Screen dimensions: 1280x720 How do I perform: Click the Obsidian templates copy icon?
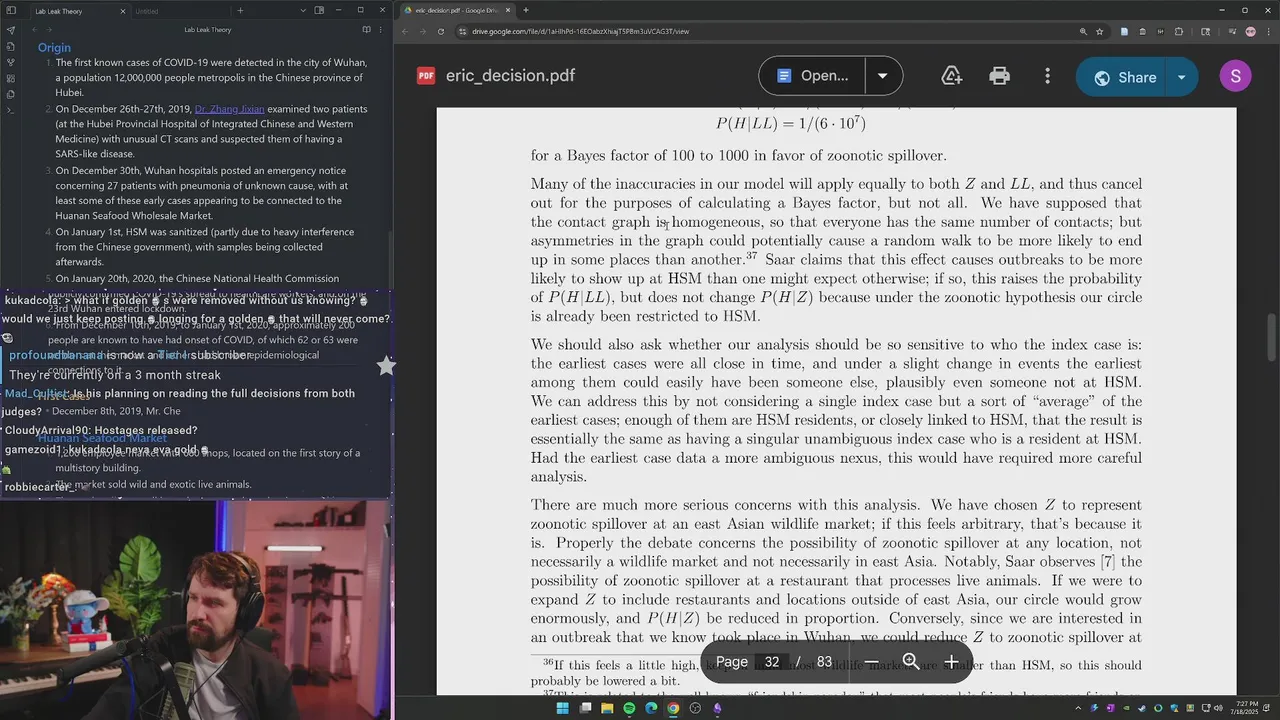pyautogui.click(x=11, y=94)
